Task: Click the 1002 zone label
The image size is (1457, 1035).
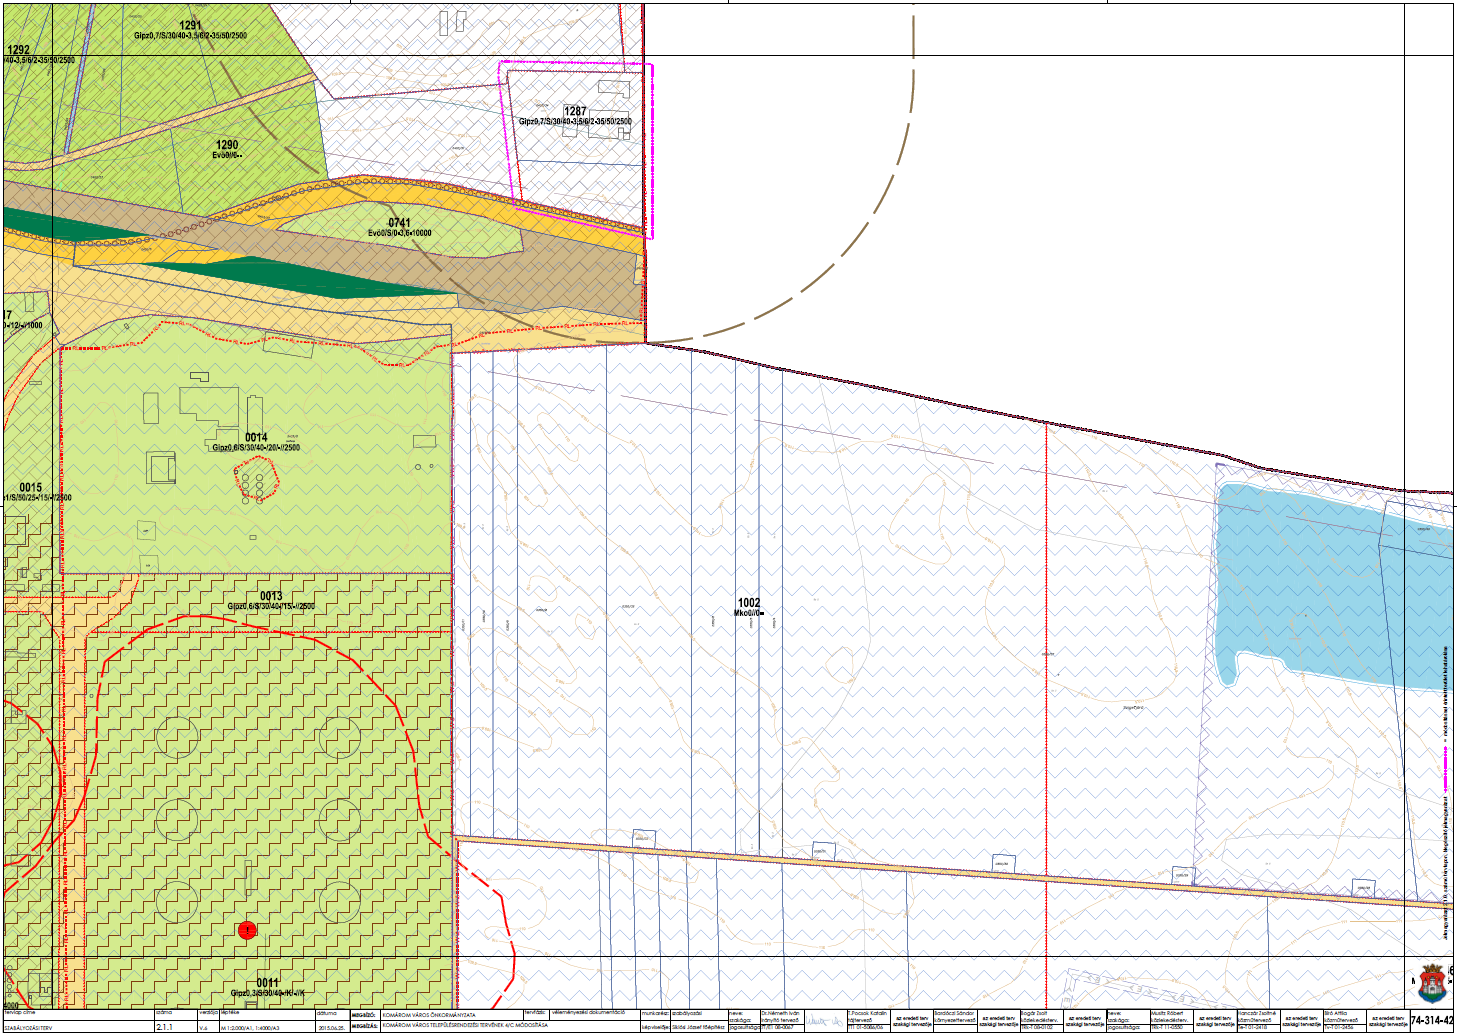Action: point(748,603)
